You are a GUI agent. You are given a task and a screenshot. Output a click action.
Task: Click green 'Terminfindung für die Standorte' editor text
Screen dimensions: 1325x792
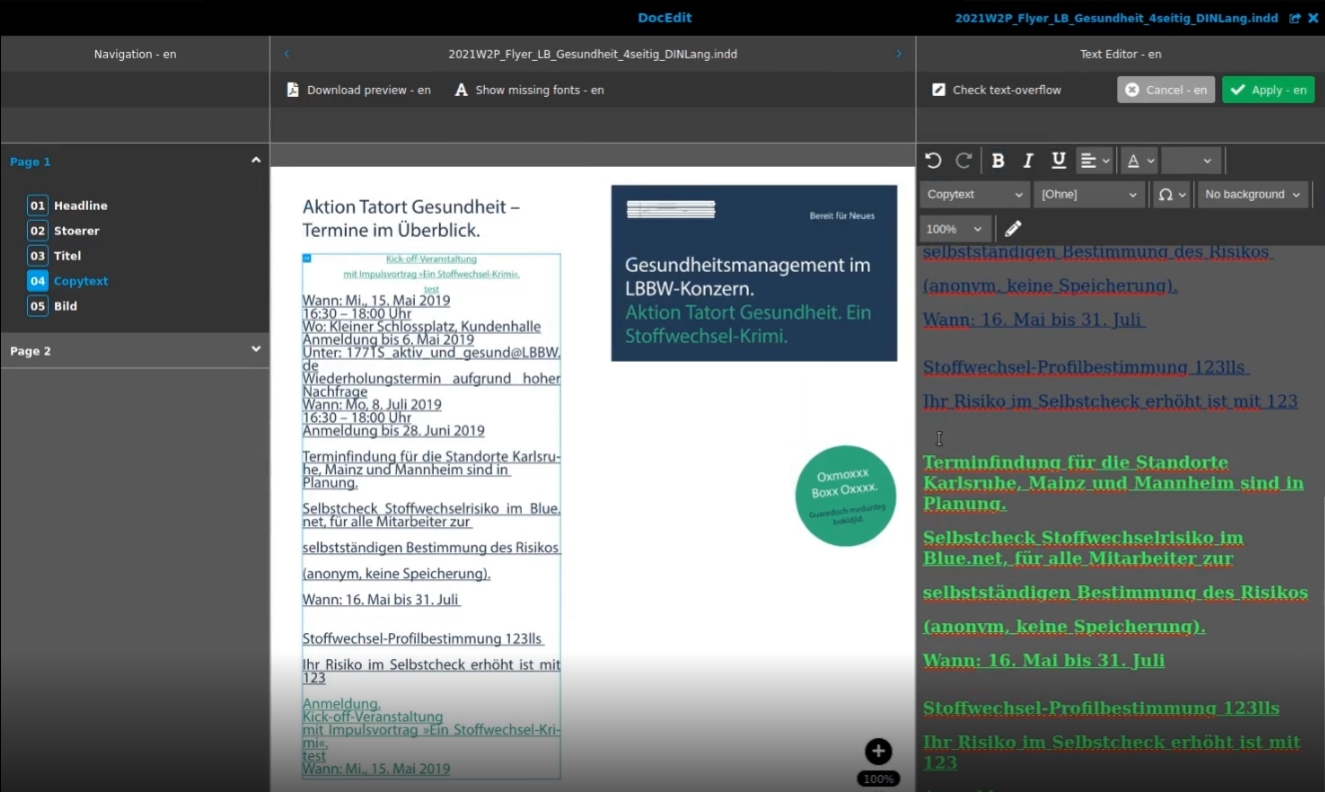[x=1075, y=463]
